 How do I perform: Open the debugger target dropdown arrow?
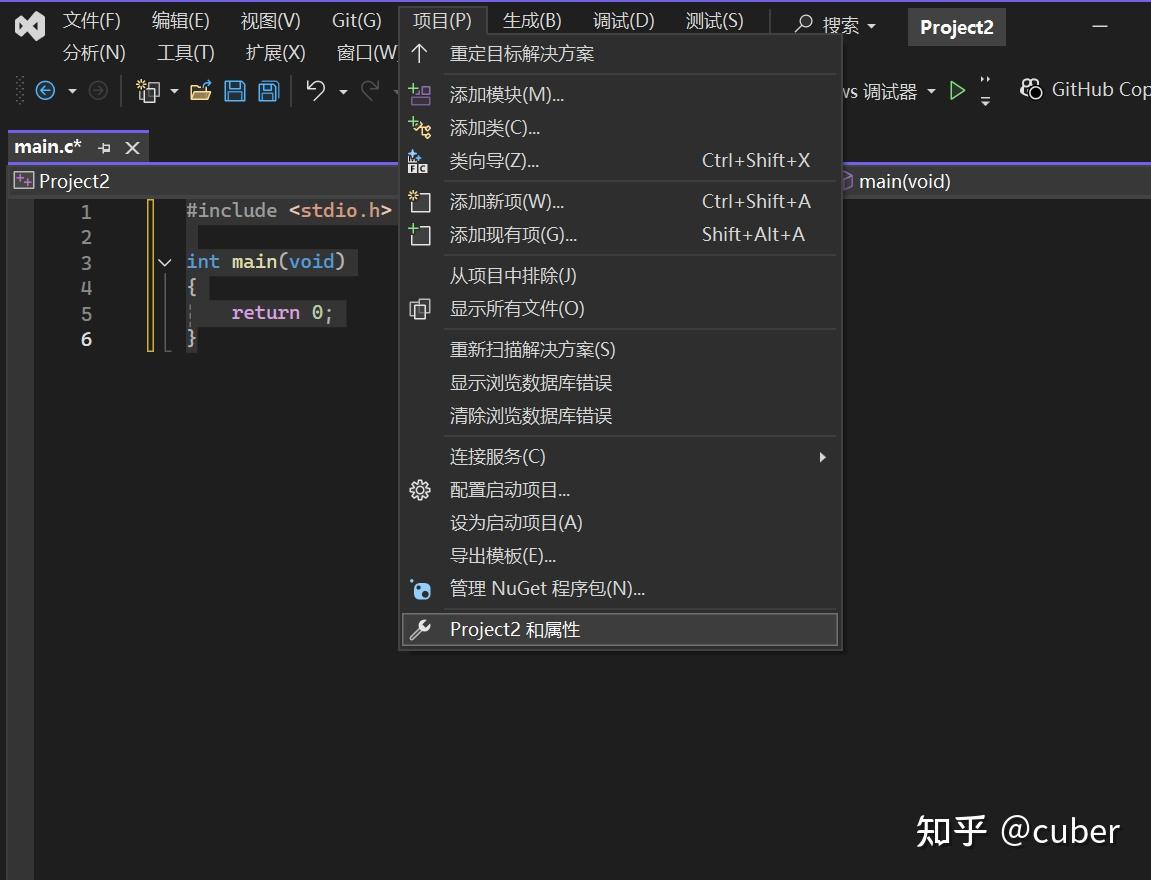click(x=931, y=92)
